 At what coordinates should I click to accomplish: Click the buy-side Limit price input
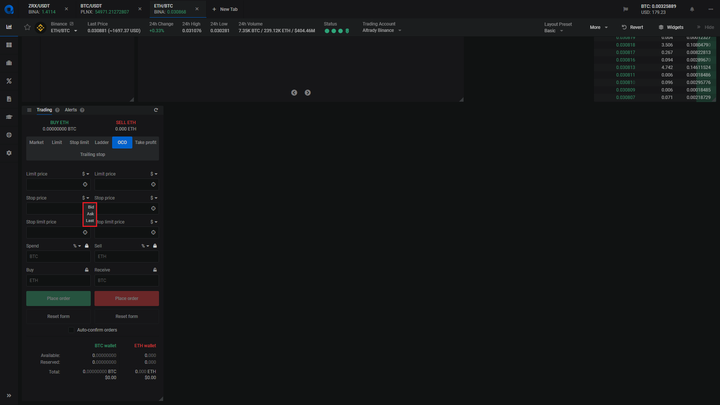click(55, 184)
